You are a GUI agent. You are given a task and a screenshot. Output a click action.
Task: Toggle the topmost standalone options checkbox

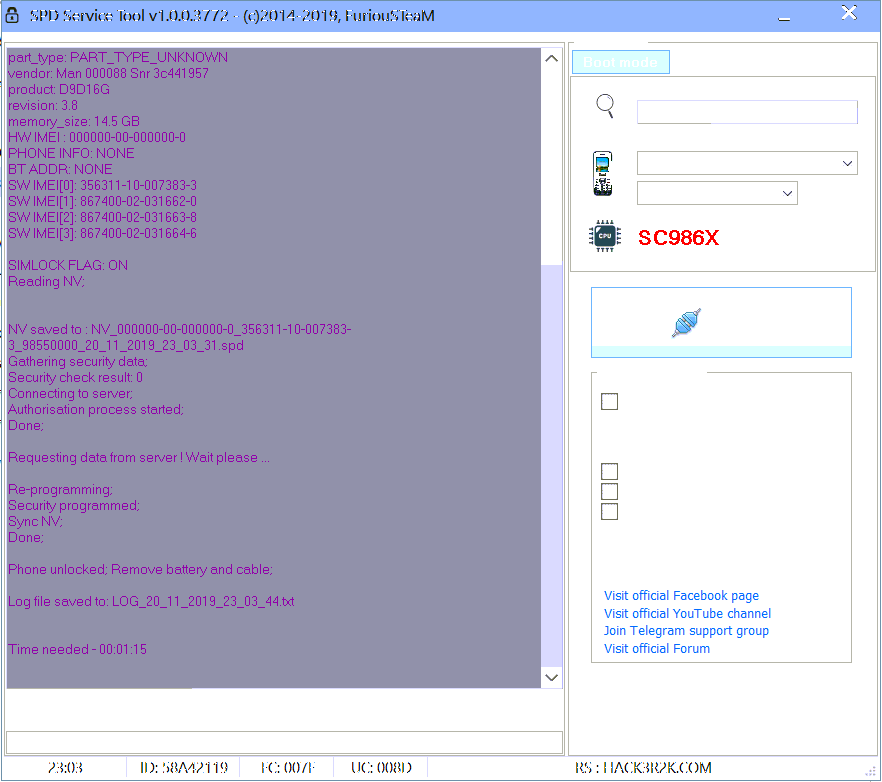click(609, 402)
